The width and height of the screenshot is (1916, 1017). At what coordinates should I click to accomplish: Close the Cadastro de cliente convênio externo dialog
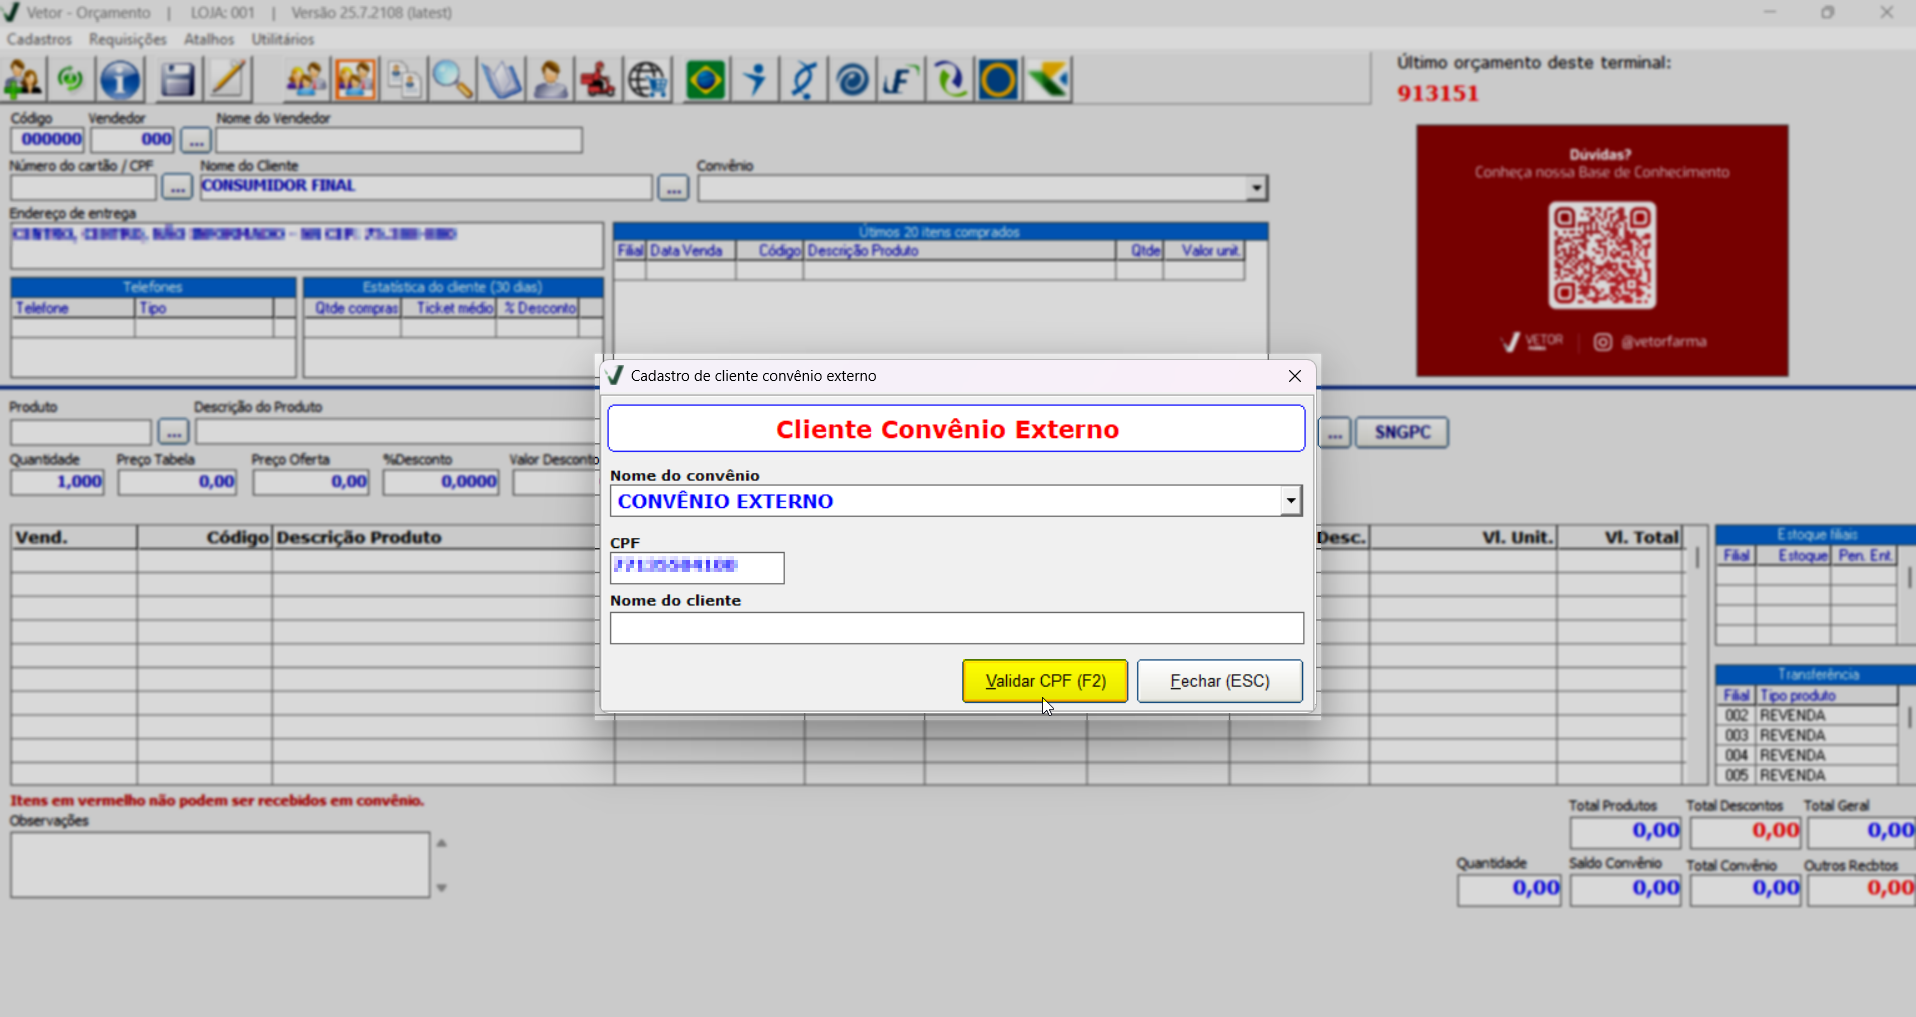(x=1295, y=376)
